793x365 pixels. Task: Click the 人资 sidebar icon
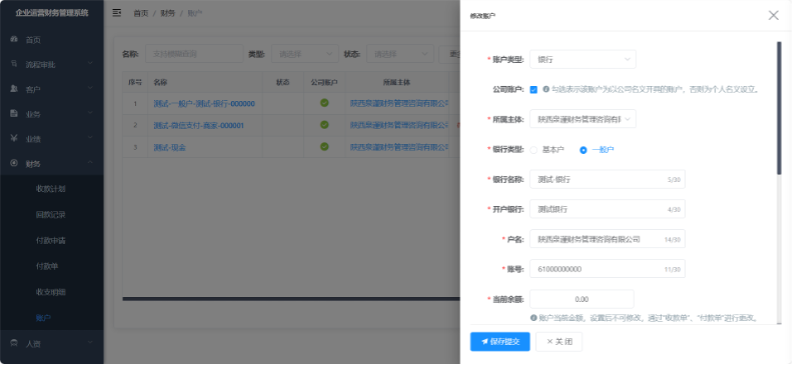[14, 343]
